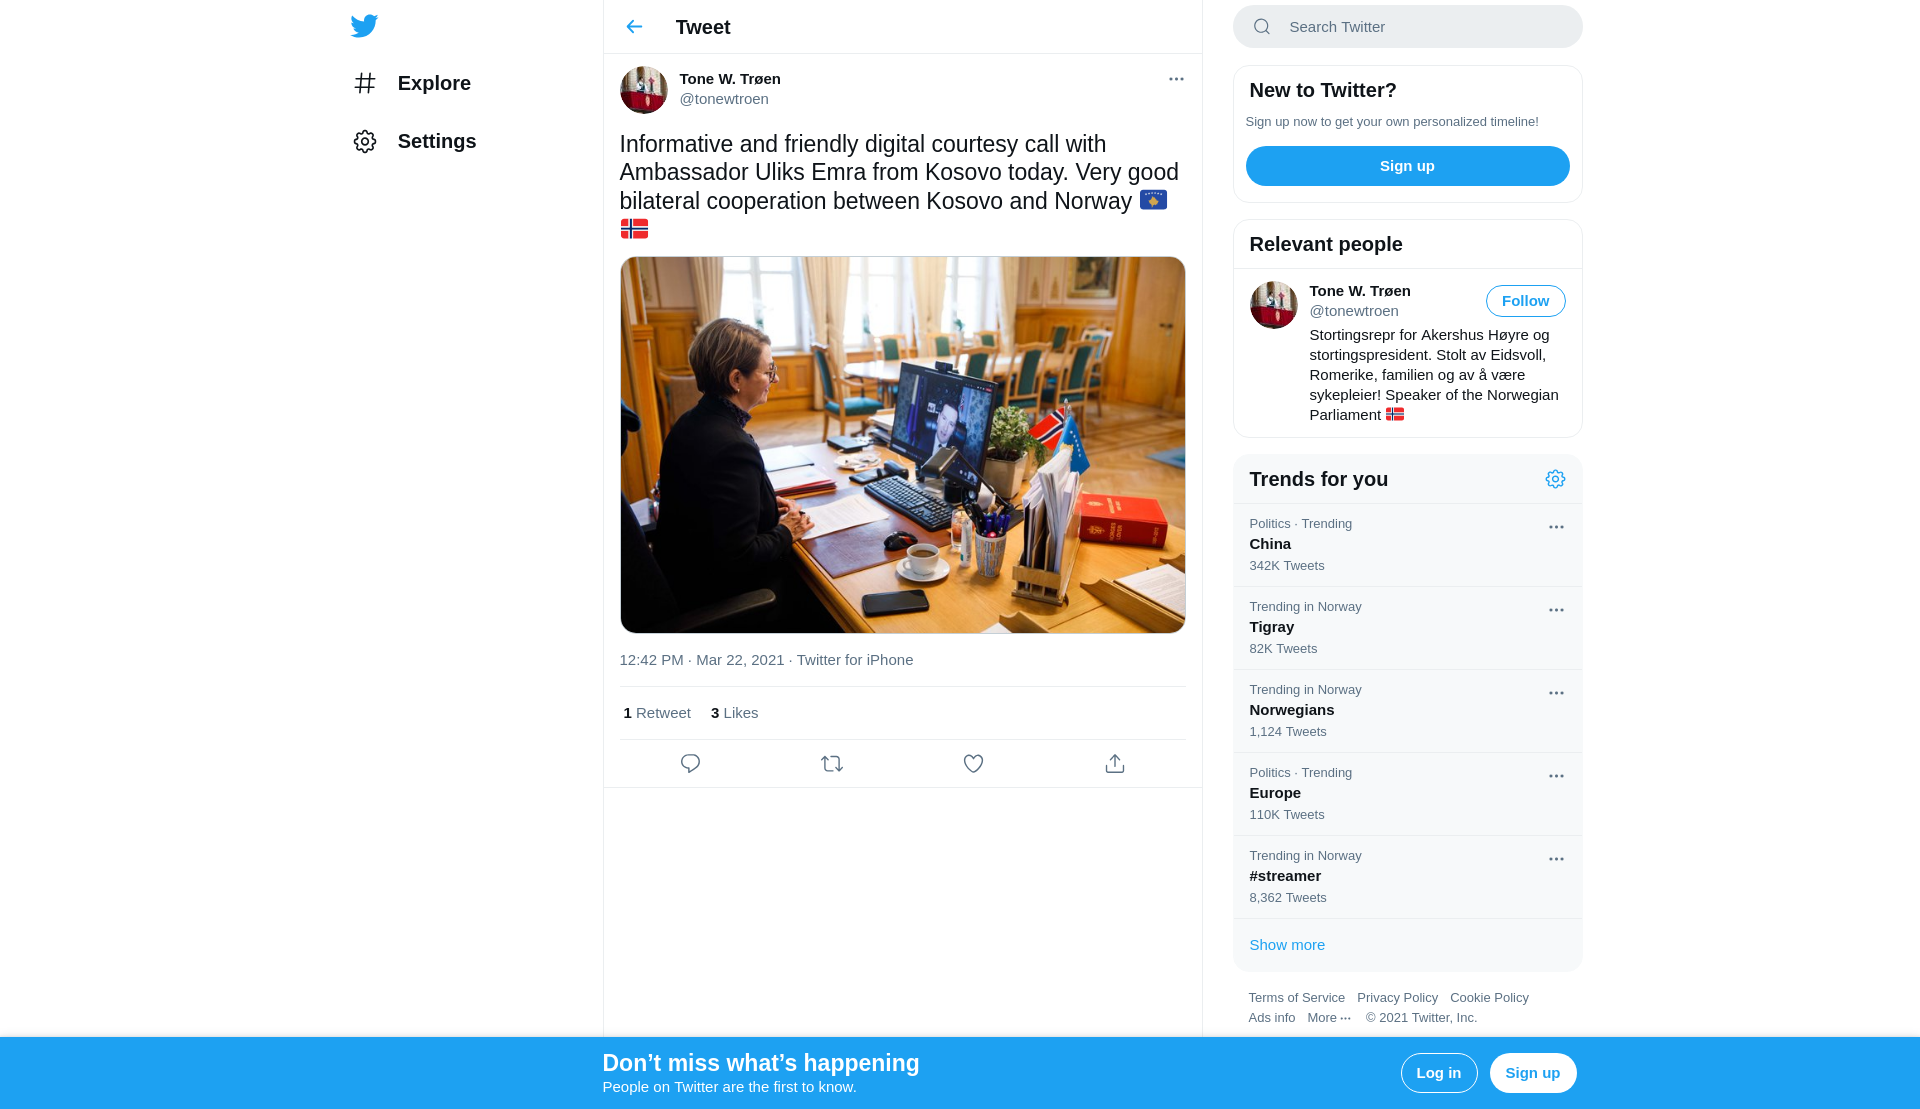The width and height of the screenshot is (1920, 1109).
Task: Open Privacy Policy
Action: (1397, 998)
